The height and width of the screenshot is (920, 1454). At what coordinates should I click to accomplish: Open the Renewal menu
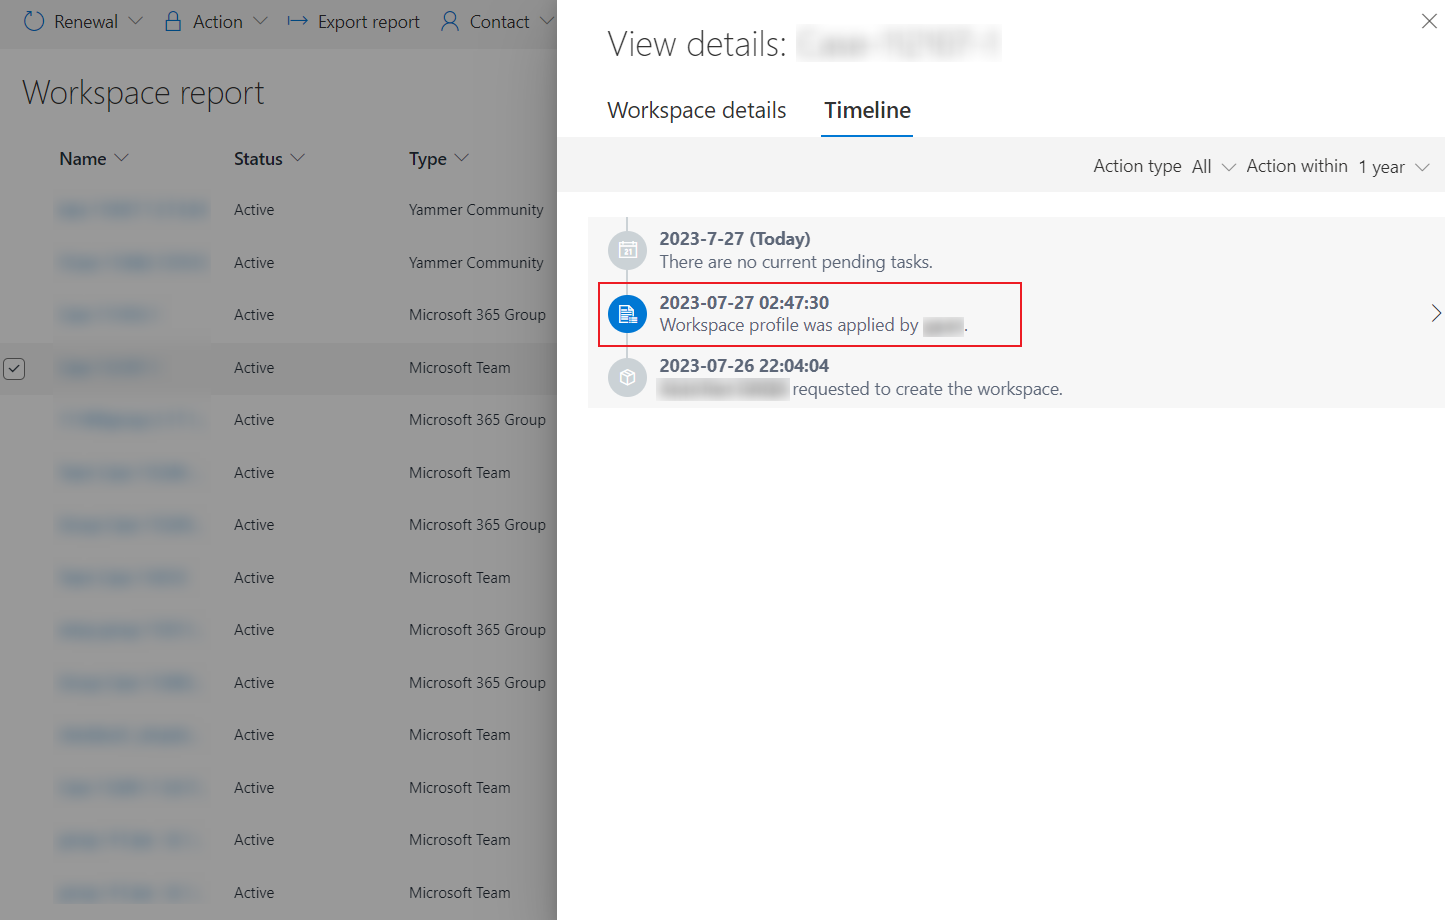tap(86, 21)
